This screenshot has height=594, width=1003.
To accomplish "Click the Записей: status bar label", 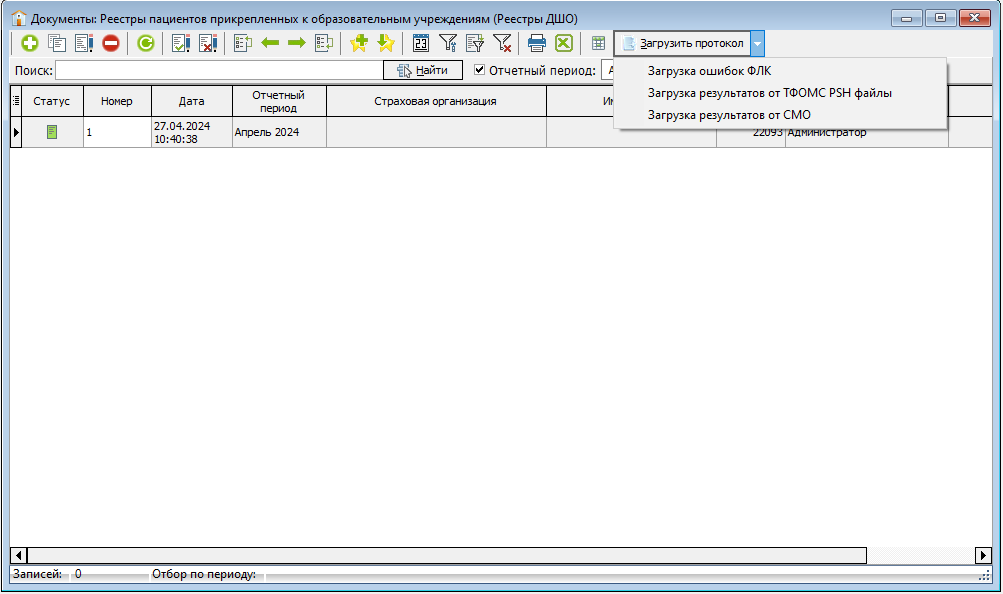I will (37, 574).
